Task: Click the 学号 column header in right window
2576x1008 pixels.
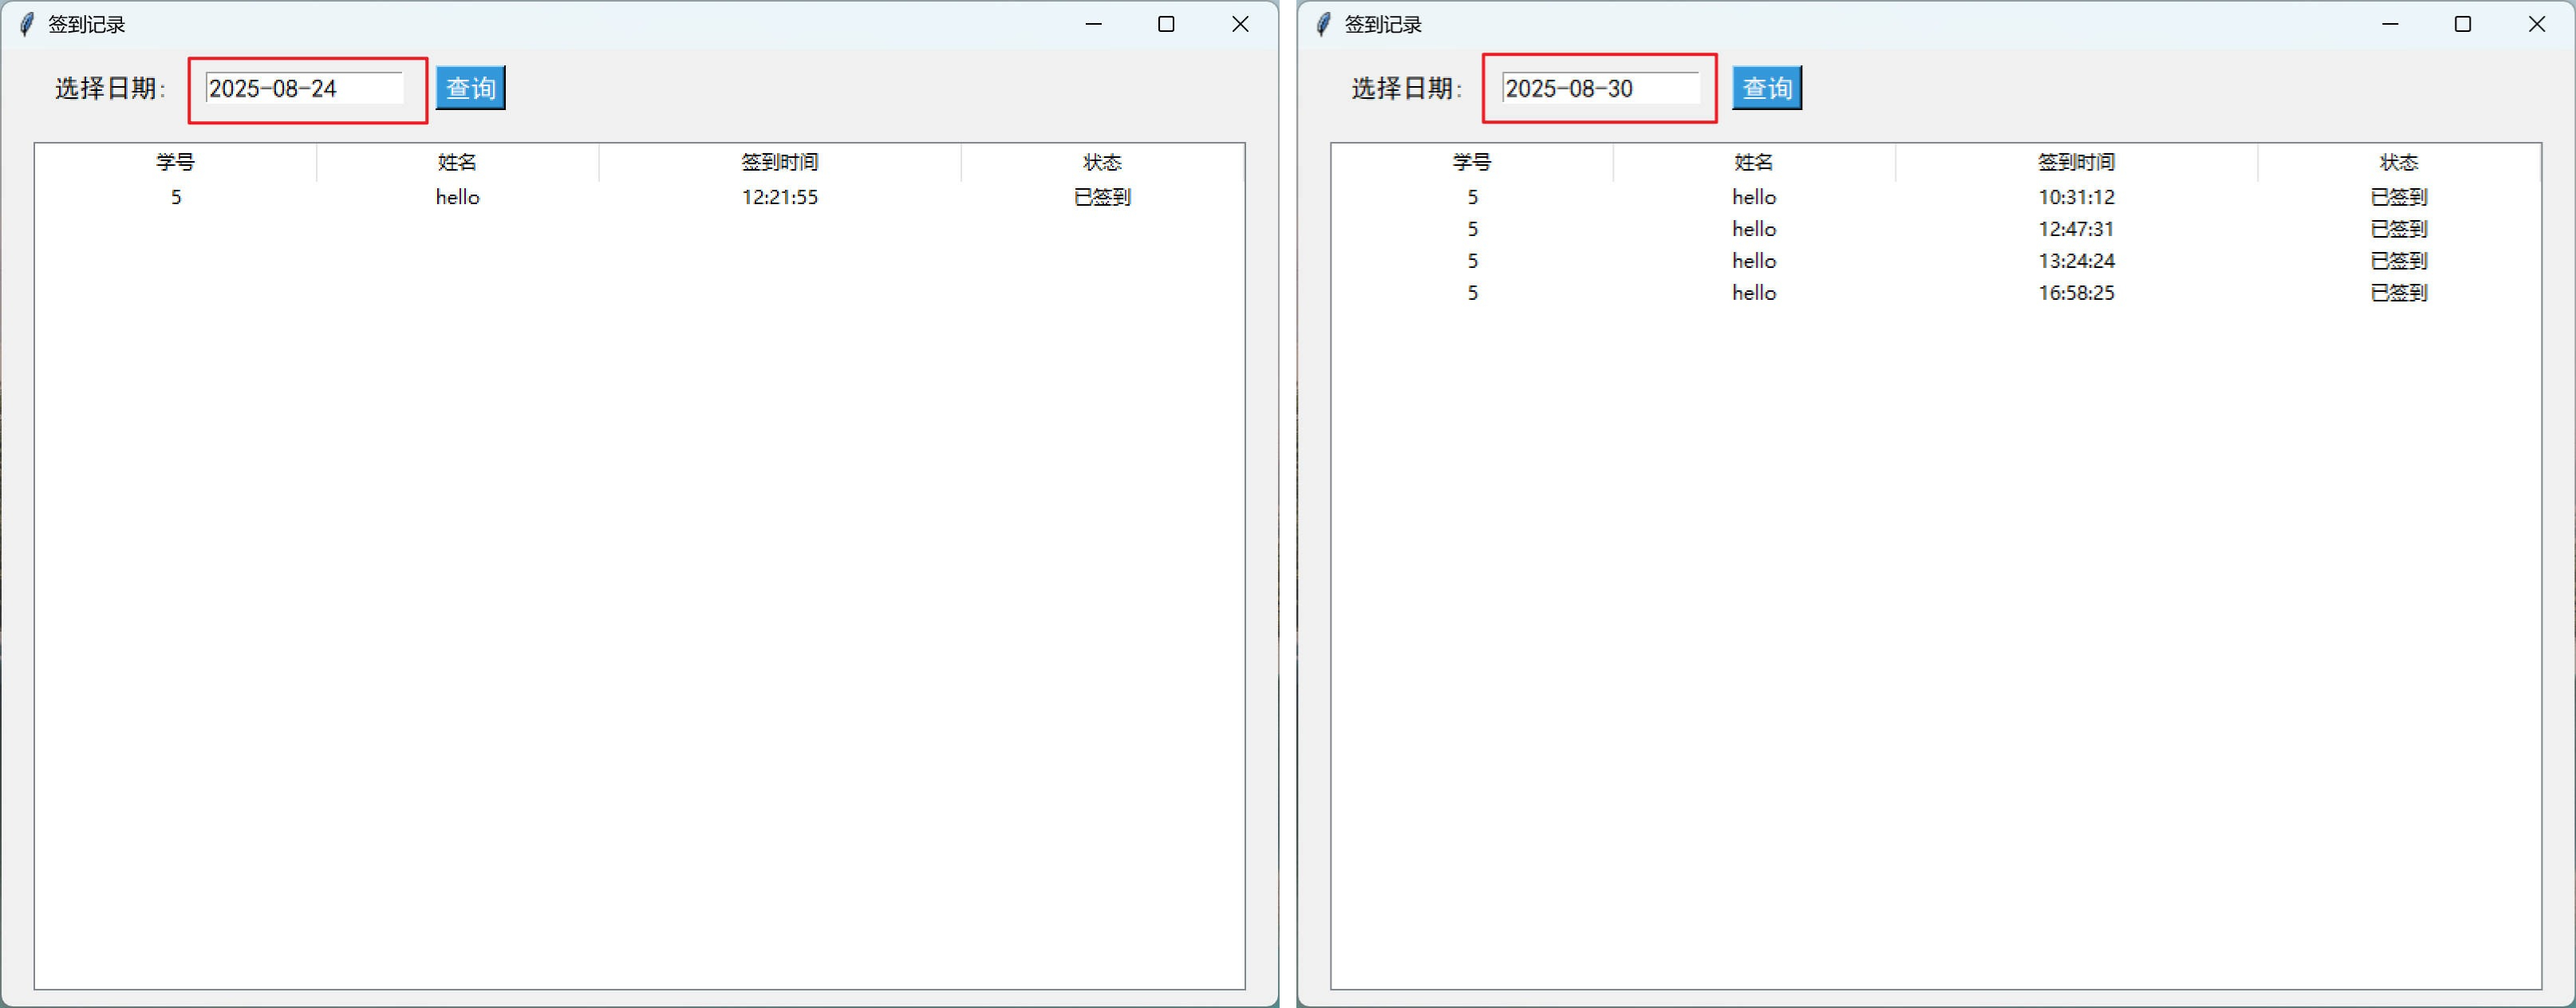Action: [1472, 162]
